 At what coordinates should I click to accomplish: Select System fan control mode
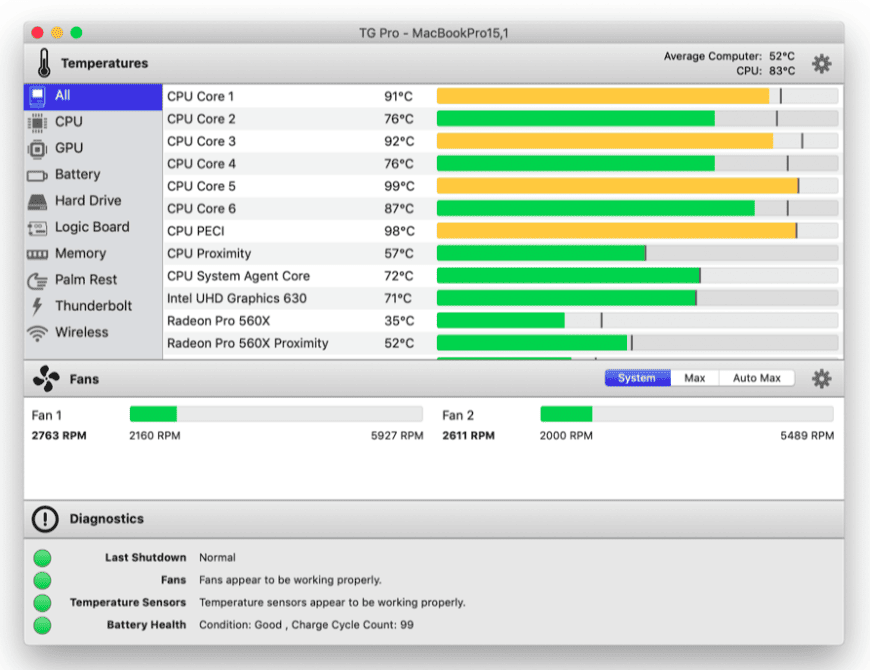[637, 378]
